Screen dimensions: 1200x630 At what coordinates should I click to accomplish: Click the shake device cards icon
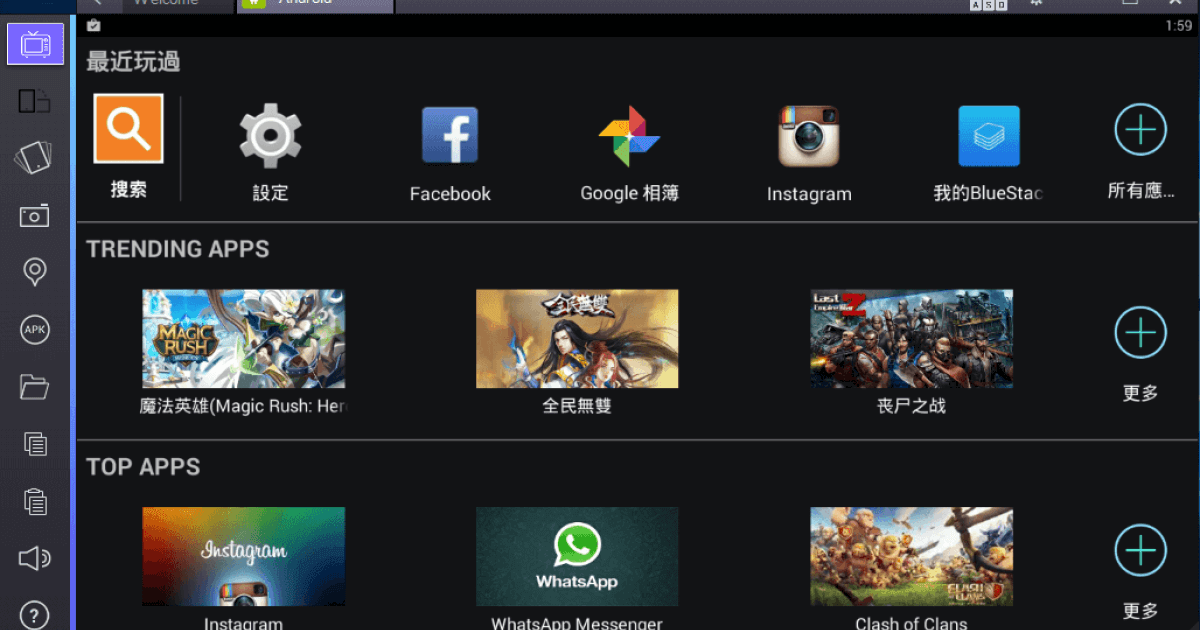pos(35,158)
